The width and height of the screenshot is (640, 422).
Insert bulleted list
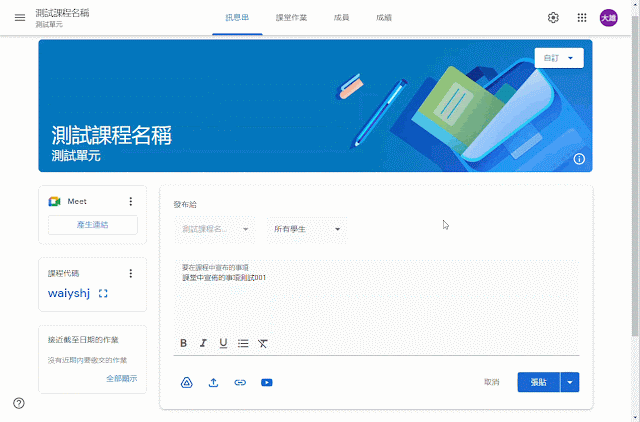(x=243, y=343)
